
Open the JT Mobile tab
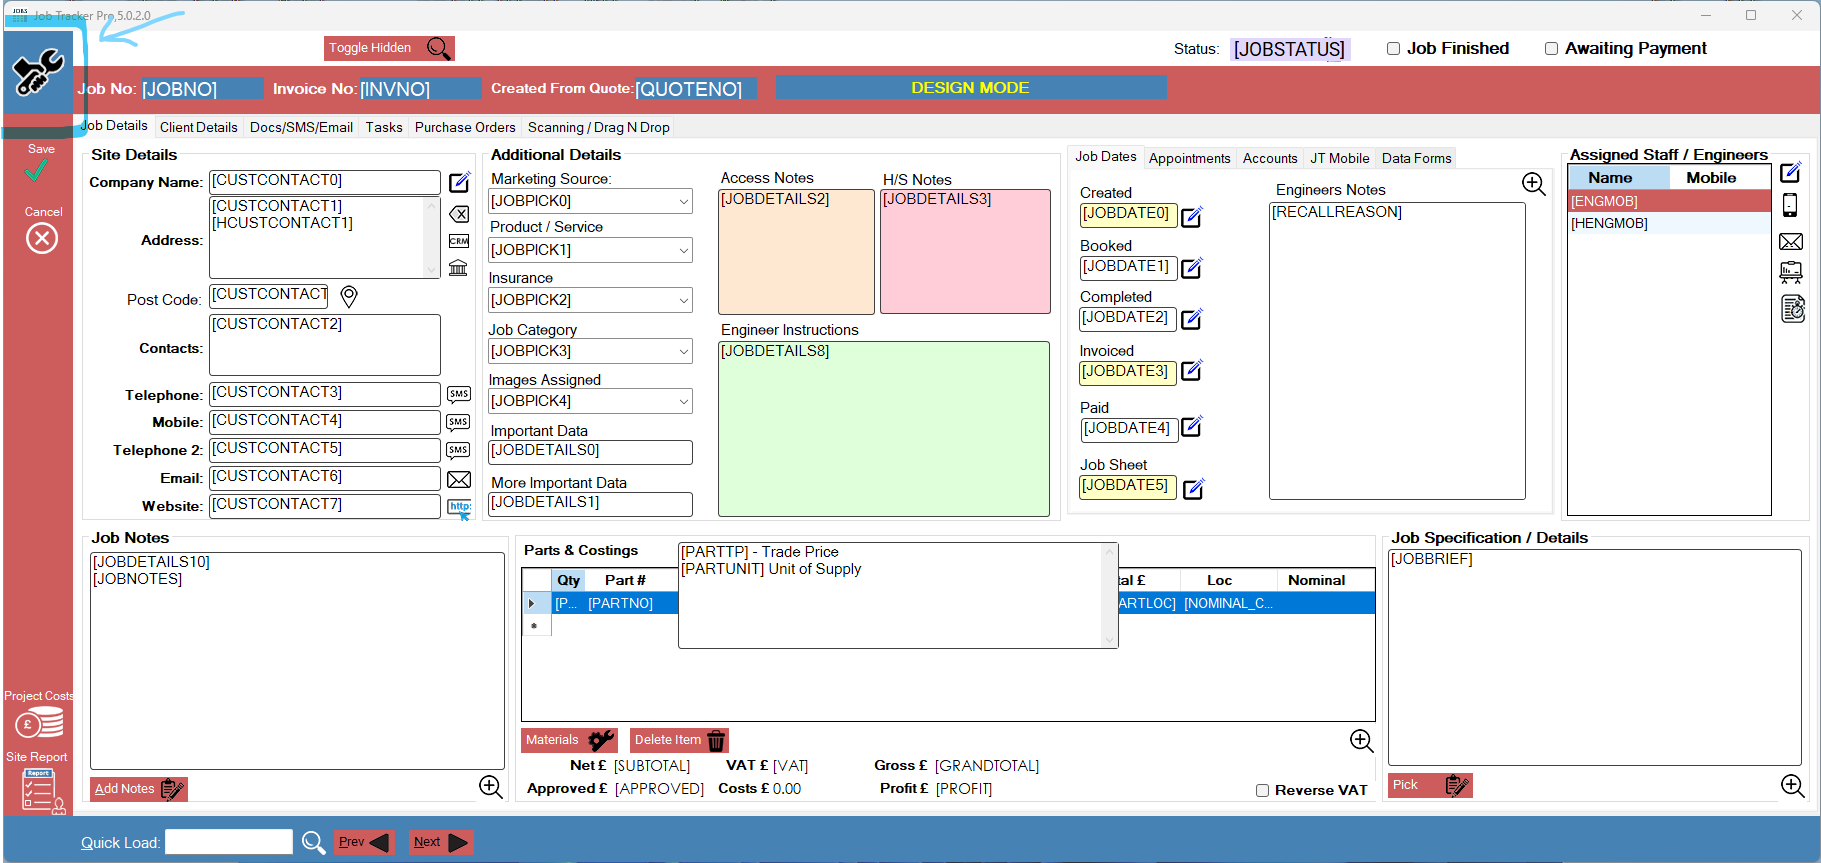pos(1340,158)
